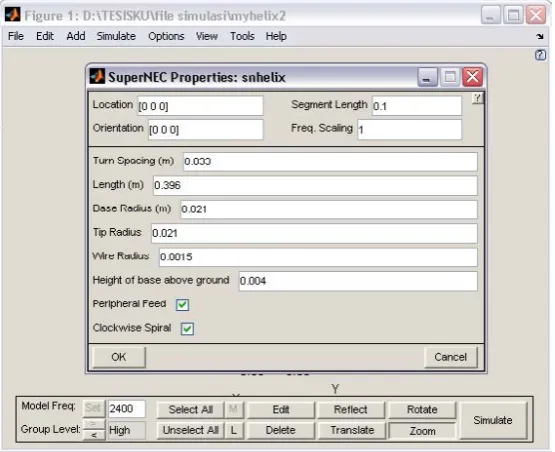This screenshot has width=555, height=452.
Task: Click the Edit button in bottom panel
Action: tap(281, 410)
